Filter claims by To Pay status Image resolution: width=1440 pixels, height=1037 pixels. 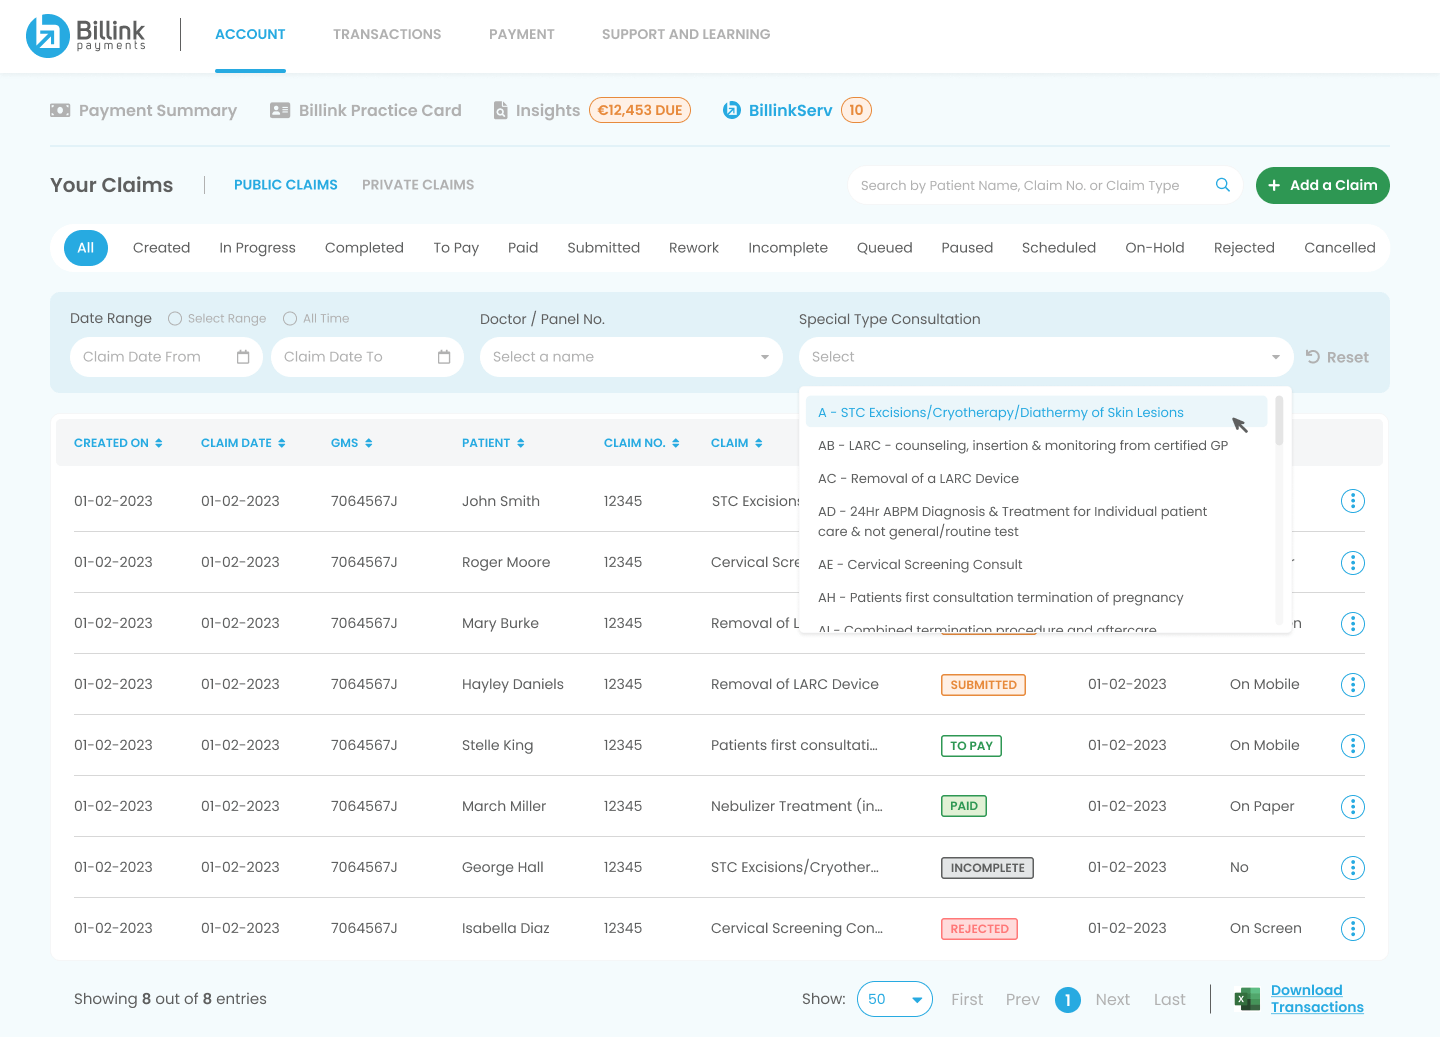coord(456,248)
